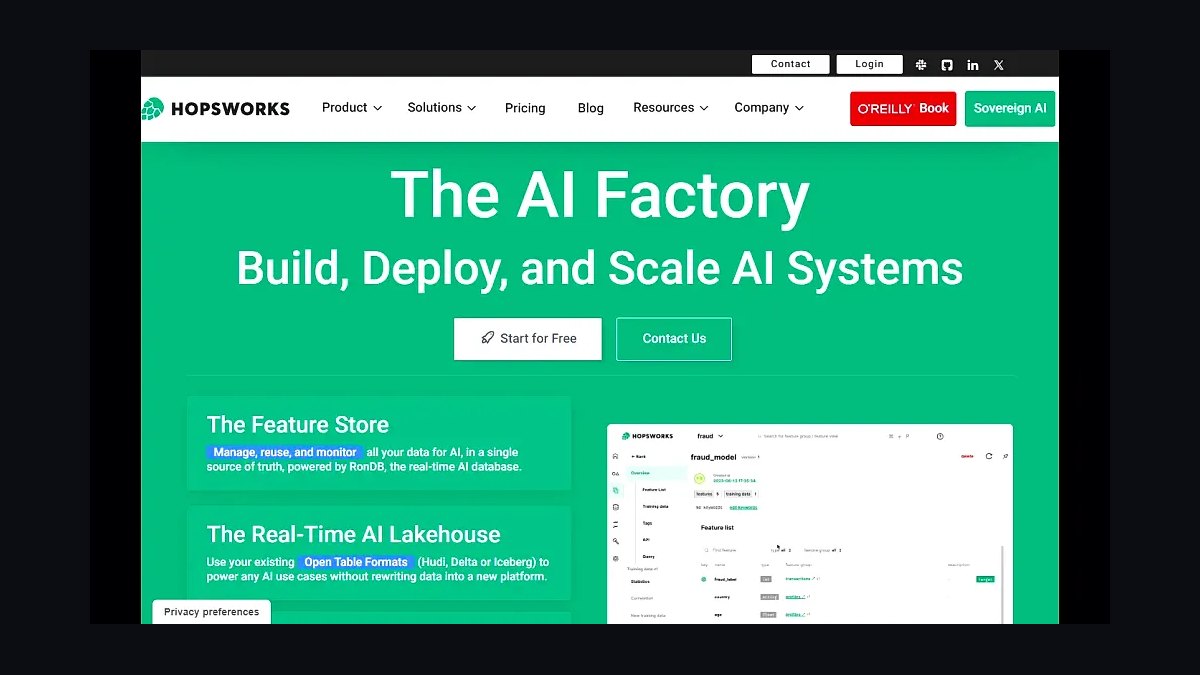Click the product demo screenshot
This screenshot has height=675, width=1200.
point(810,524)
